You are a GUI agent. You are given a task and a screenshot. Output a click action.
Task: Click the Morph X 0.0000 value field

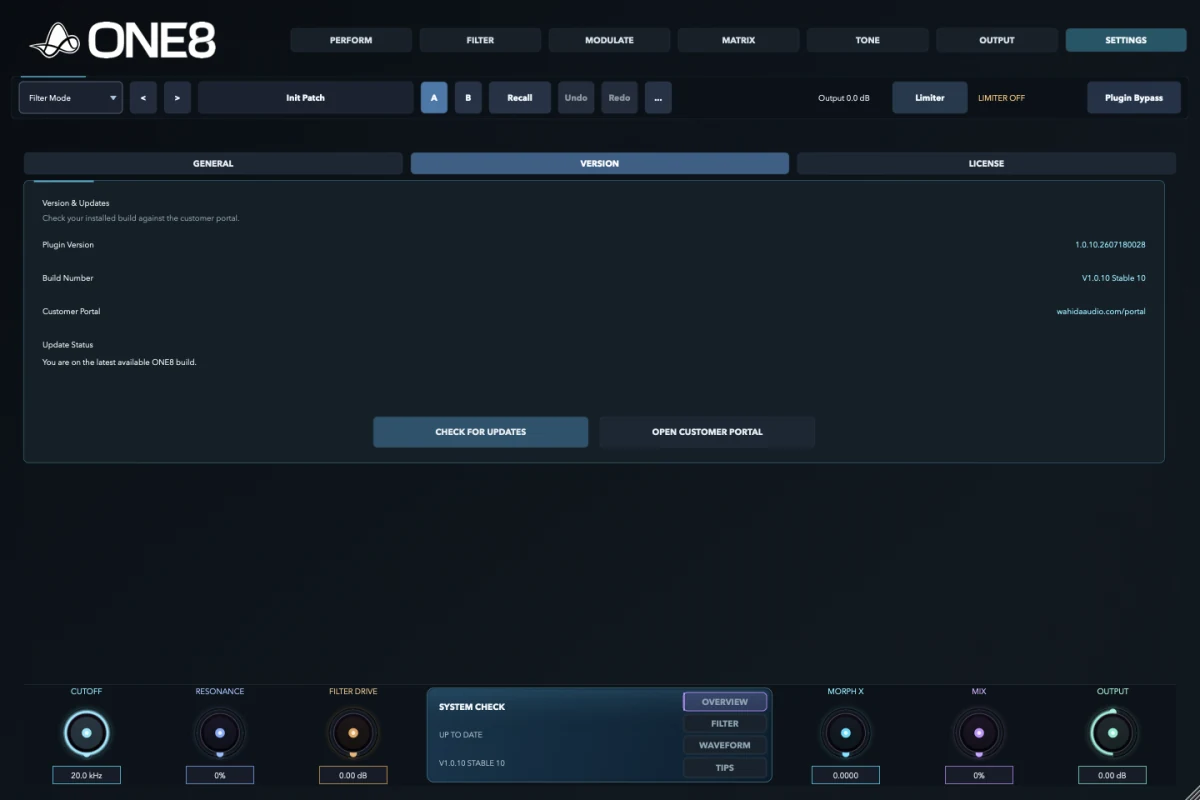click(x=846, y=775)
